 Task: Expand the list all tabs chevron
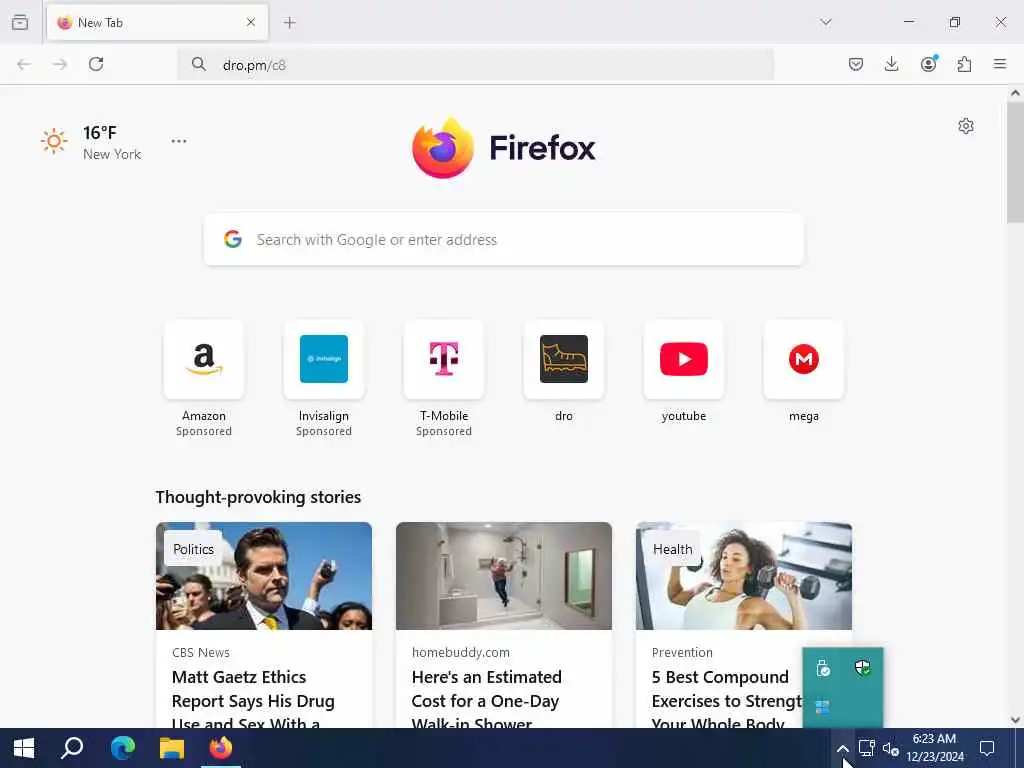[x=826, y=22]
